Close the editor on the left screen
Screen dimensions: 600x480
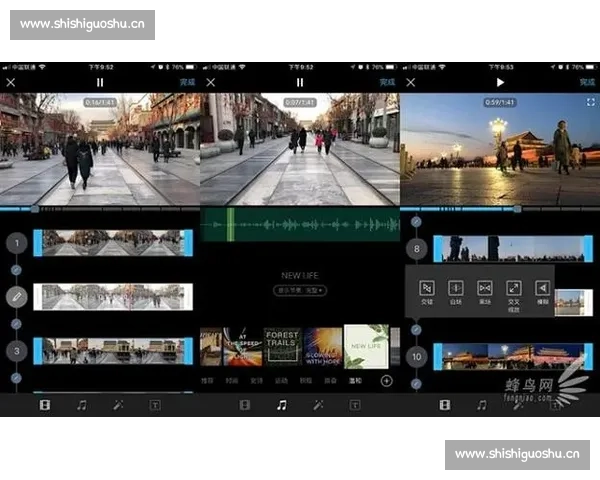pos(11,82)
